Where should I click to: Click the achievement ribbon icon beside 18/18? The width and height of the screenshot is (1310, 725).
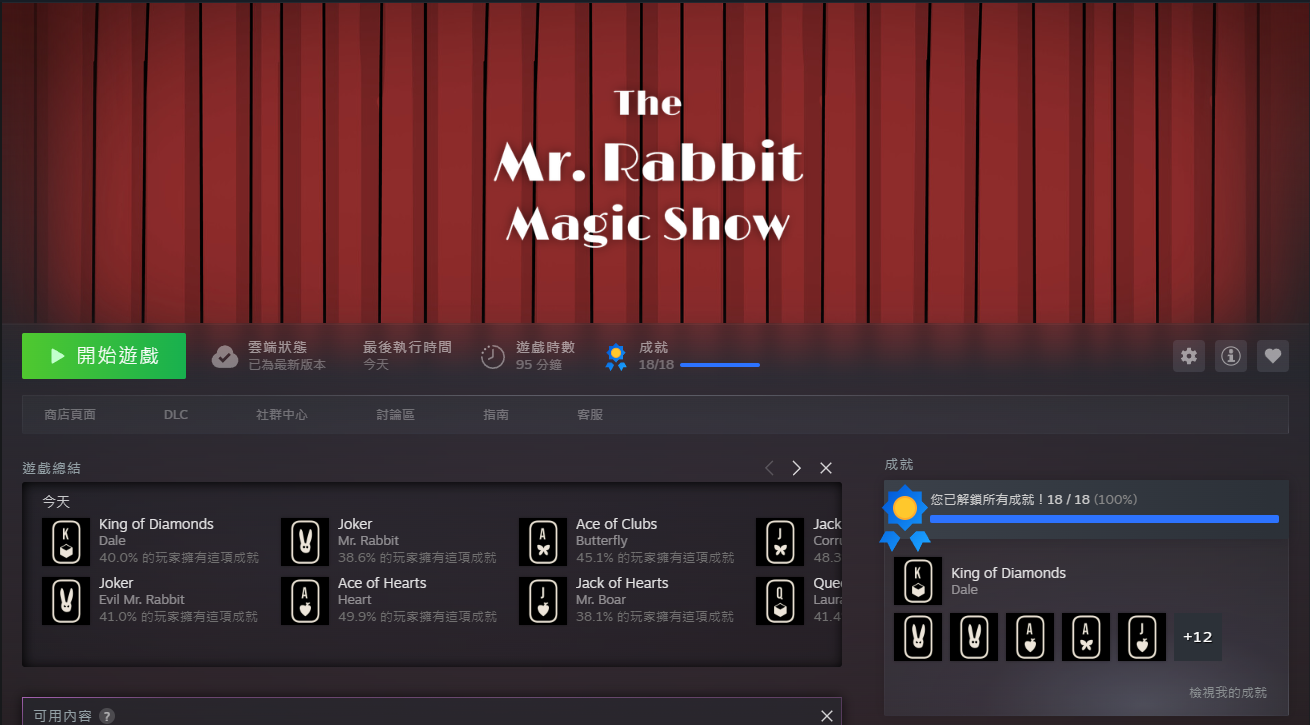pos(616,357)
